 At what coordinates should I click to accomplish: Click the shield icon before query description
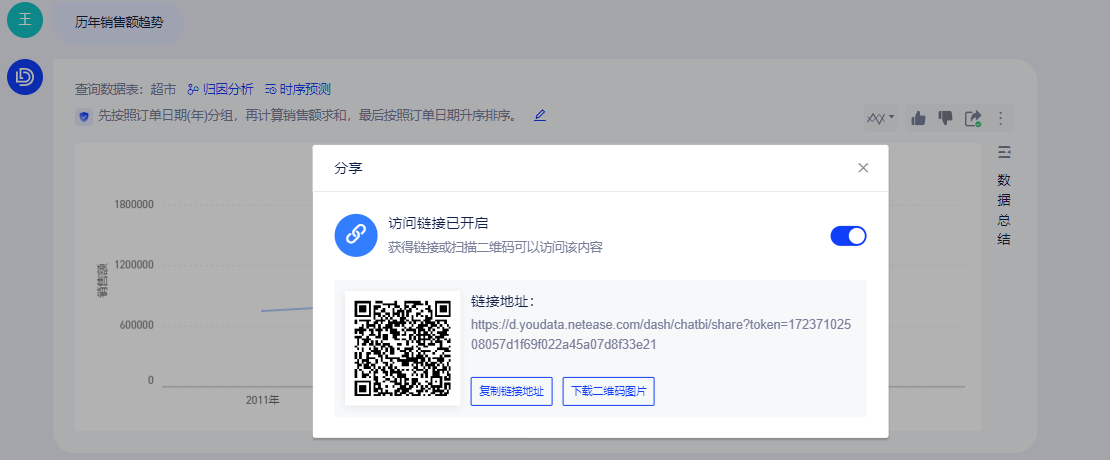tap(84, 116)
